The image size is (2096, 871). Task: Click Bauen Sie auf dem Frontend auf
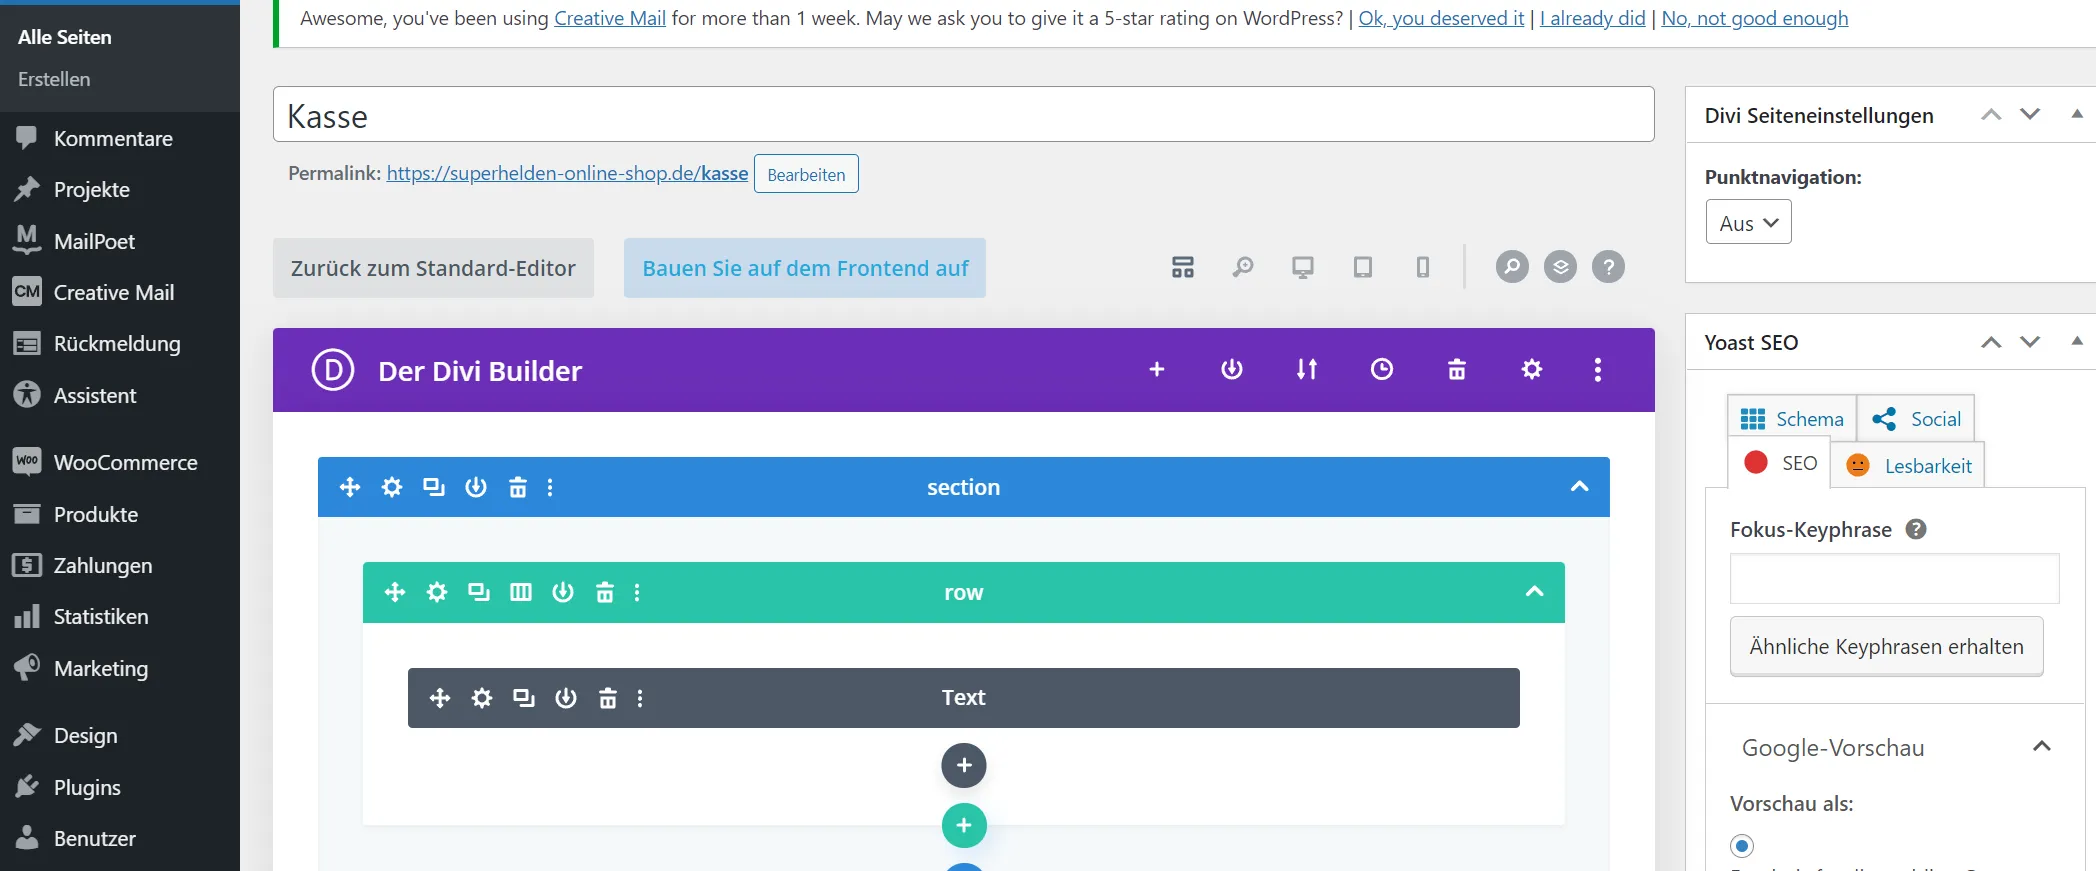tap(805, 268)
